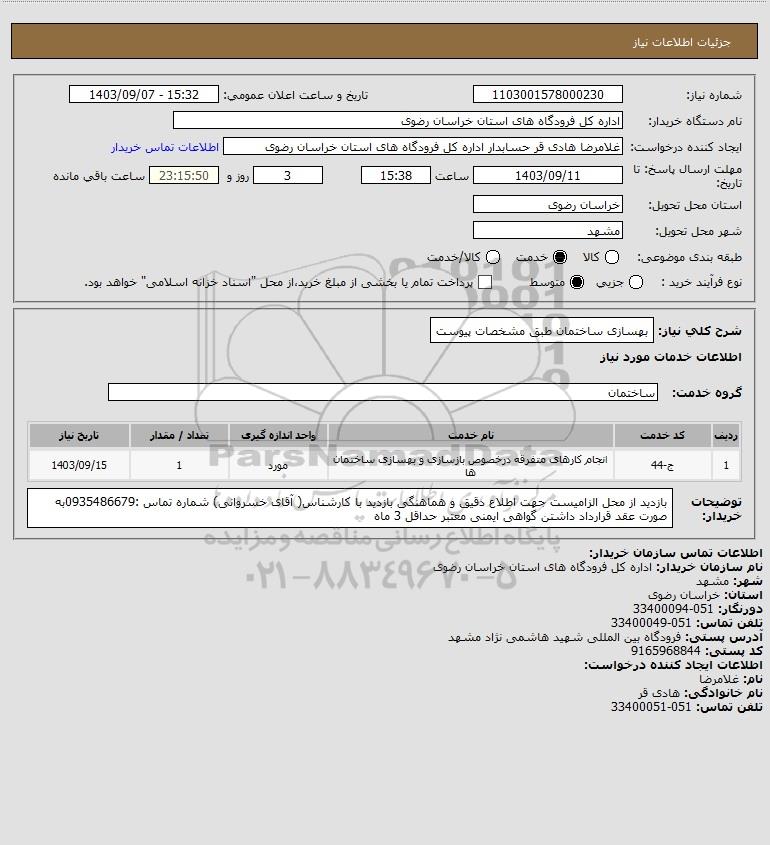
Task: Toggle the اسناد خزانه اسلامی payment checkbox
Action: (x=485, y=282)
